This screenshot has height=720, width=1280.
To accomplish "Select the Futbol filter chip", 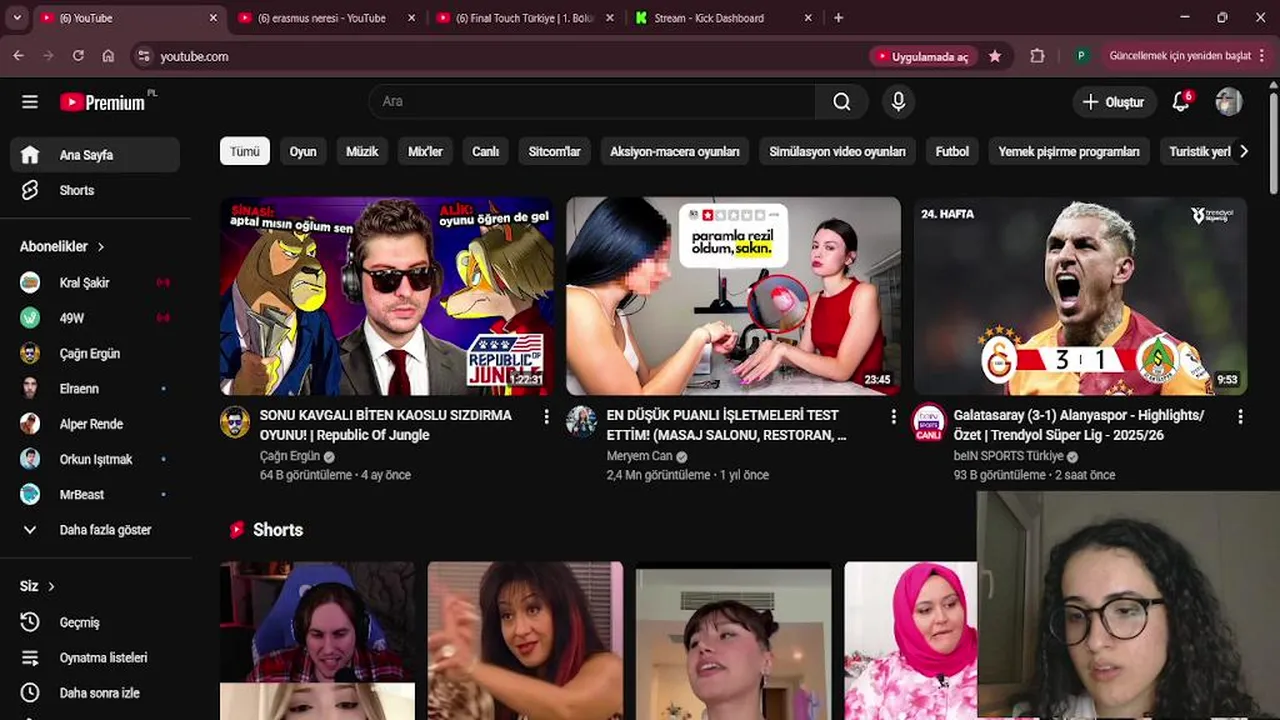I will click(x=952, y=151).
